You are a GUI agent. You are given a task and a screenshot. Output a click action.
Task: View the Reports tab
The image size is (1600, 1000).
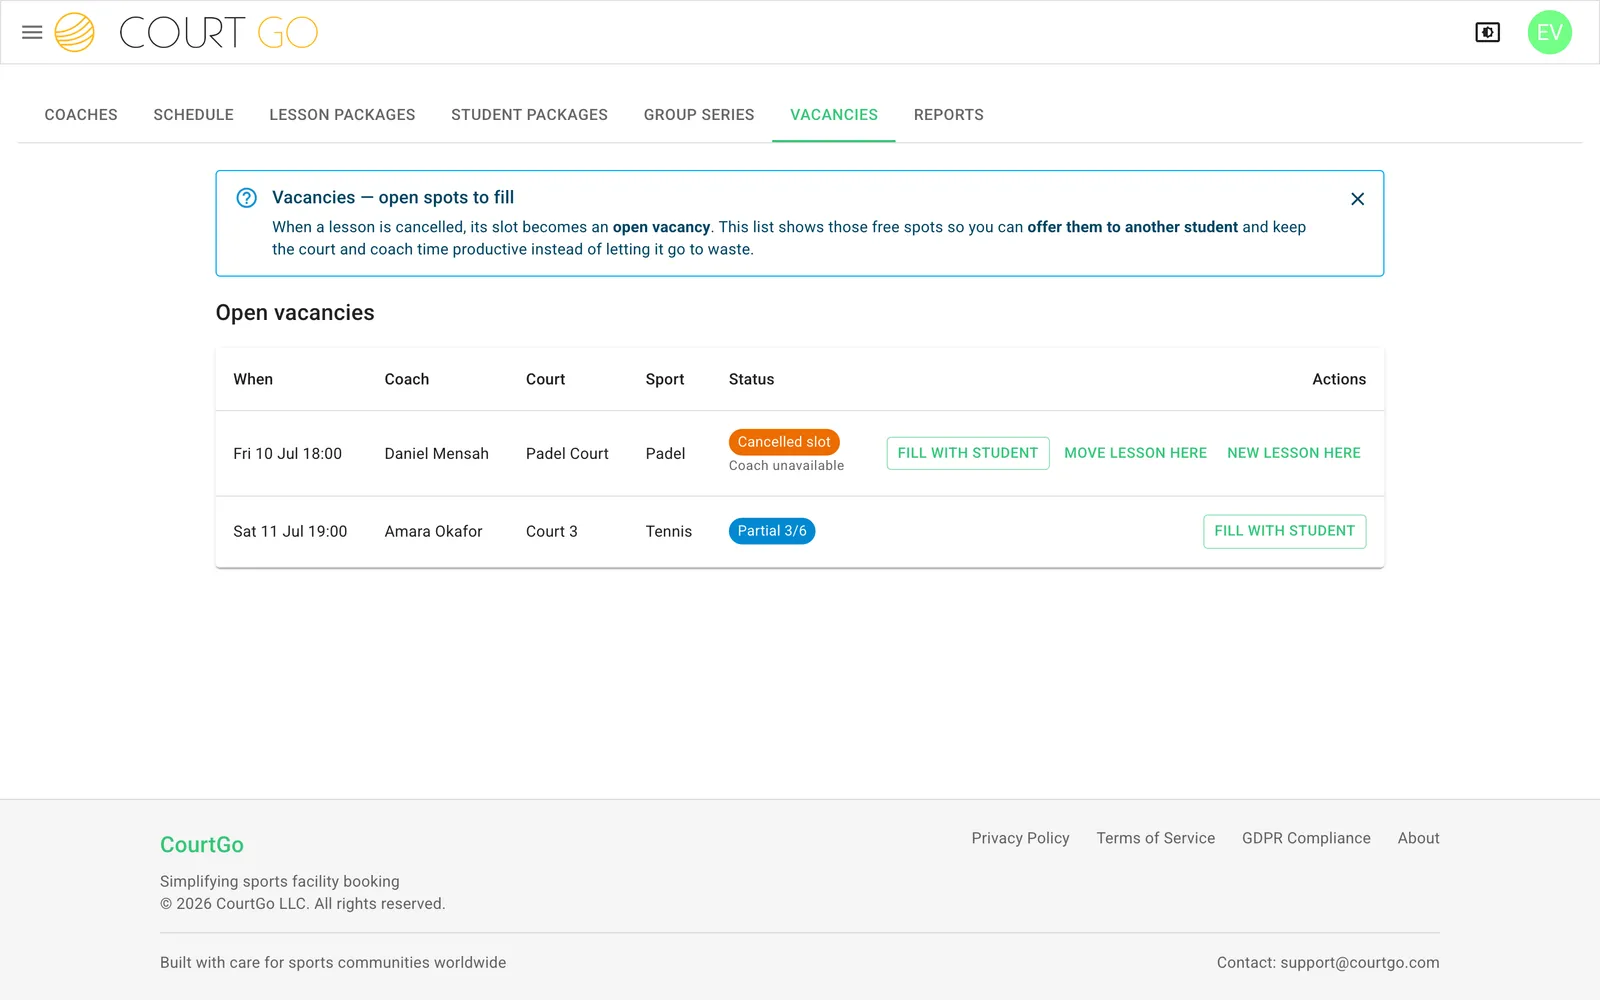point(948,115)
